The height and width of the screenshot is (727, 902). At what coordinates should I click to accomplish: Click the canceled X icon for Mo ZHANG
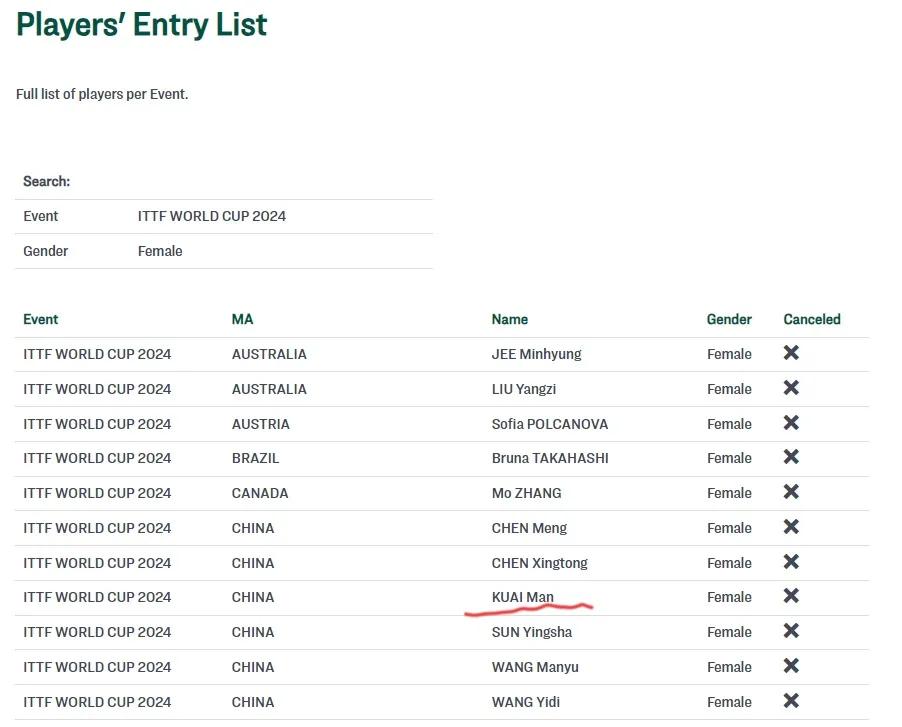pos(791,492)
